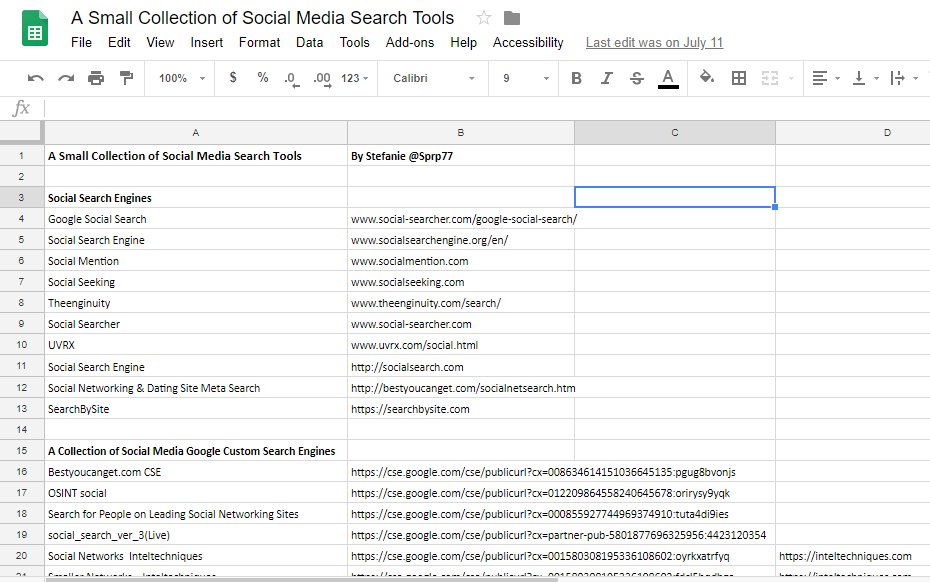The image size is (930, 582).
Task: Open the Data menu
Action: click(x=310, y=42)
